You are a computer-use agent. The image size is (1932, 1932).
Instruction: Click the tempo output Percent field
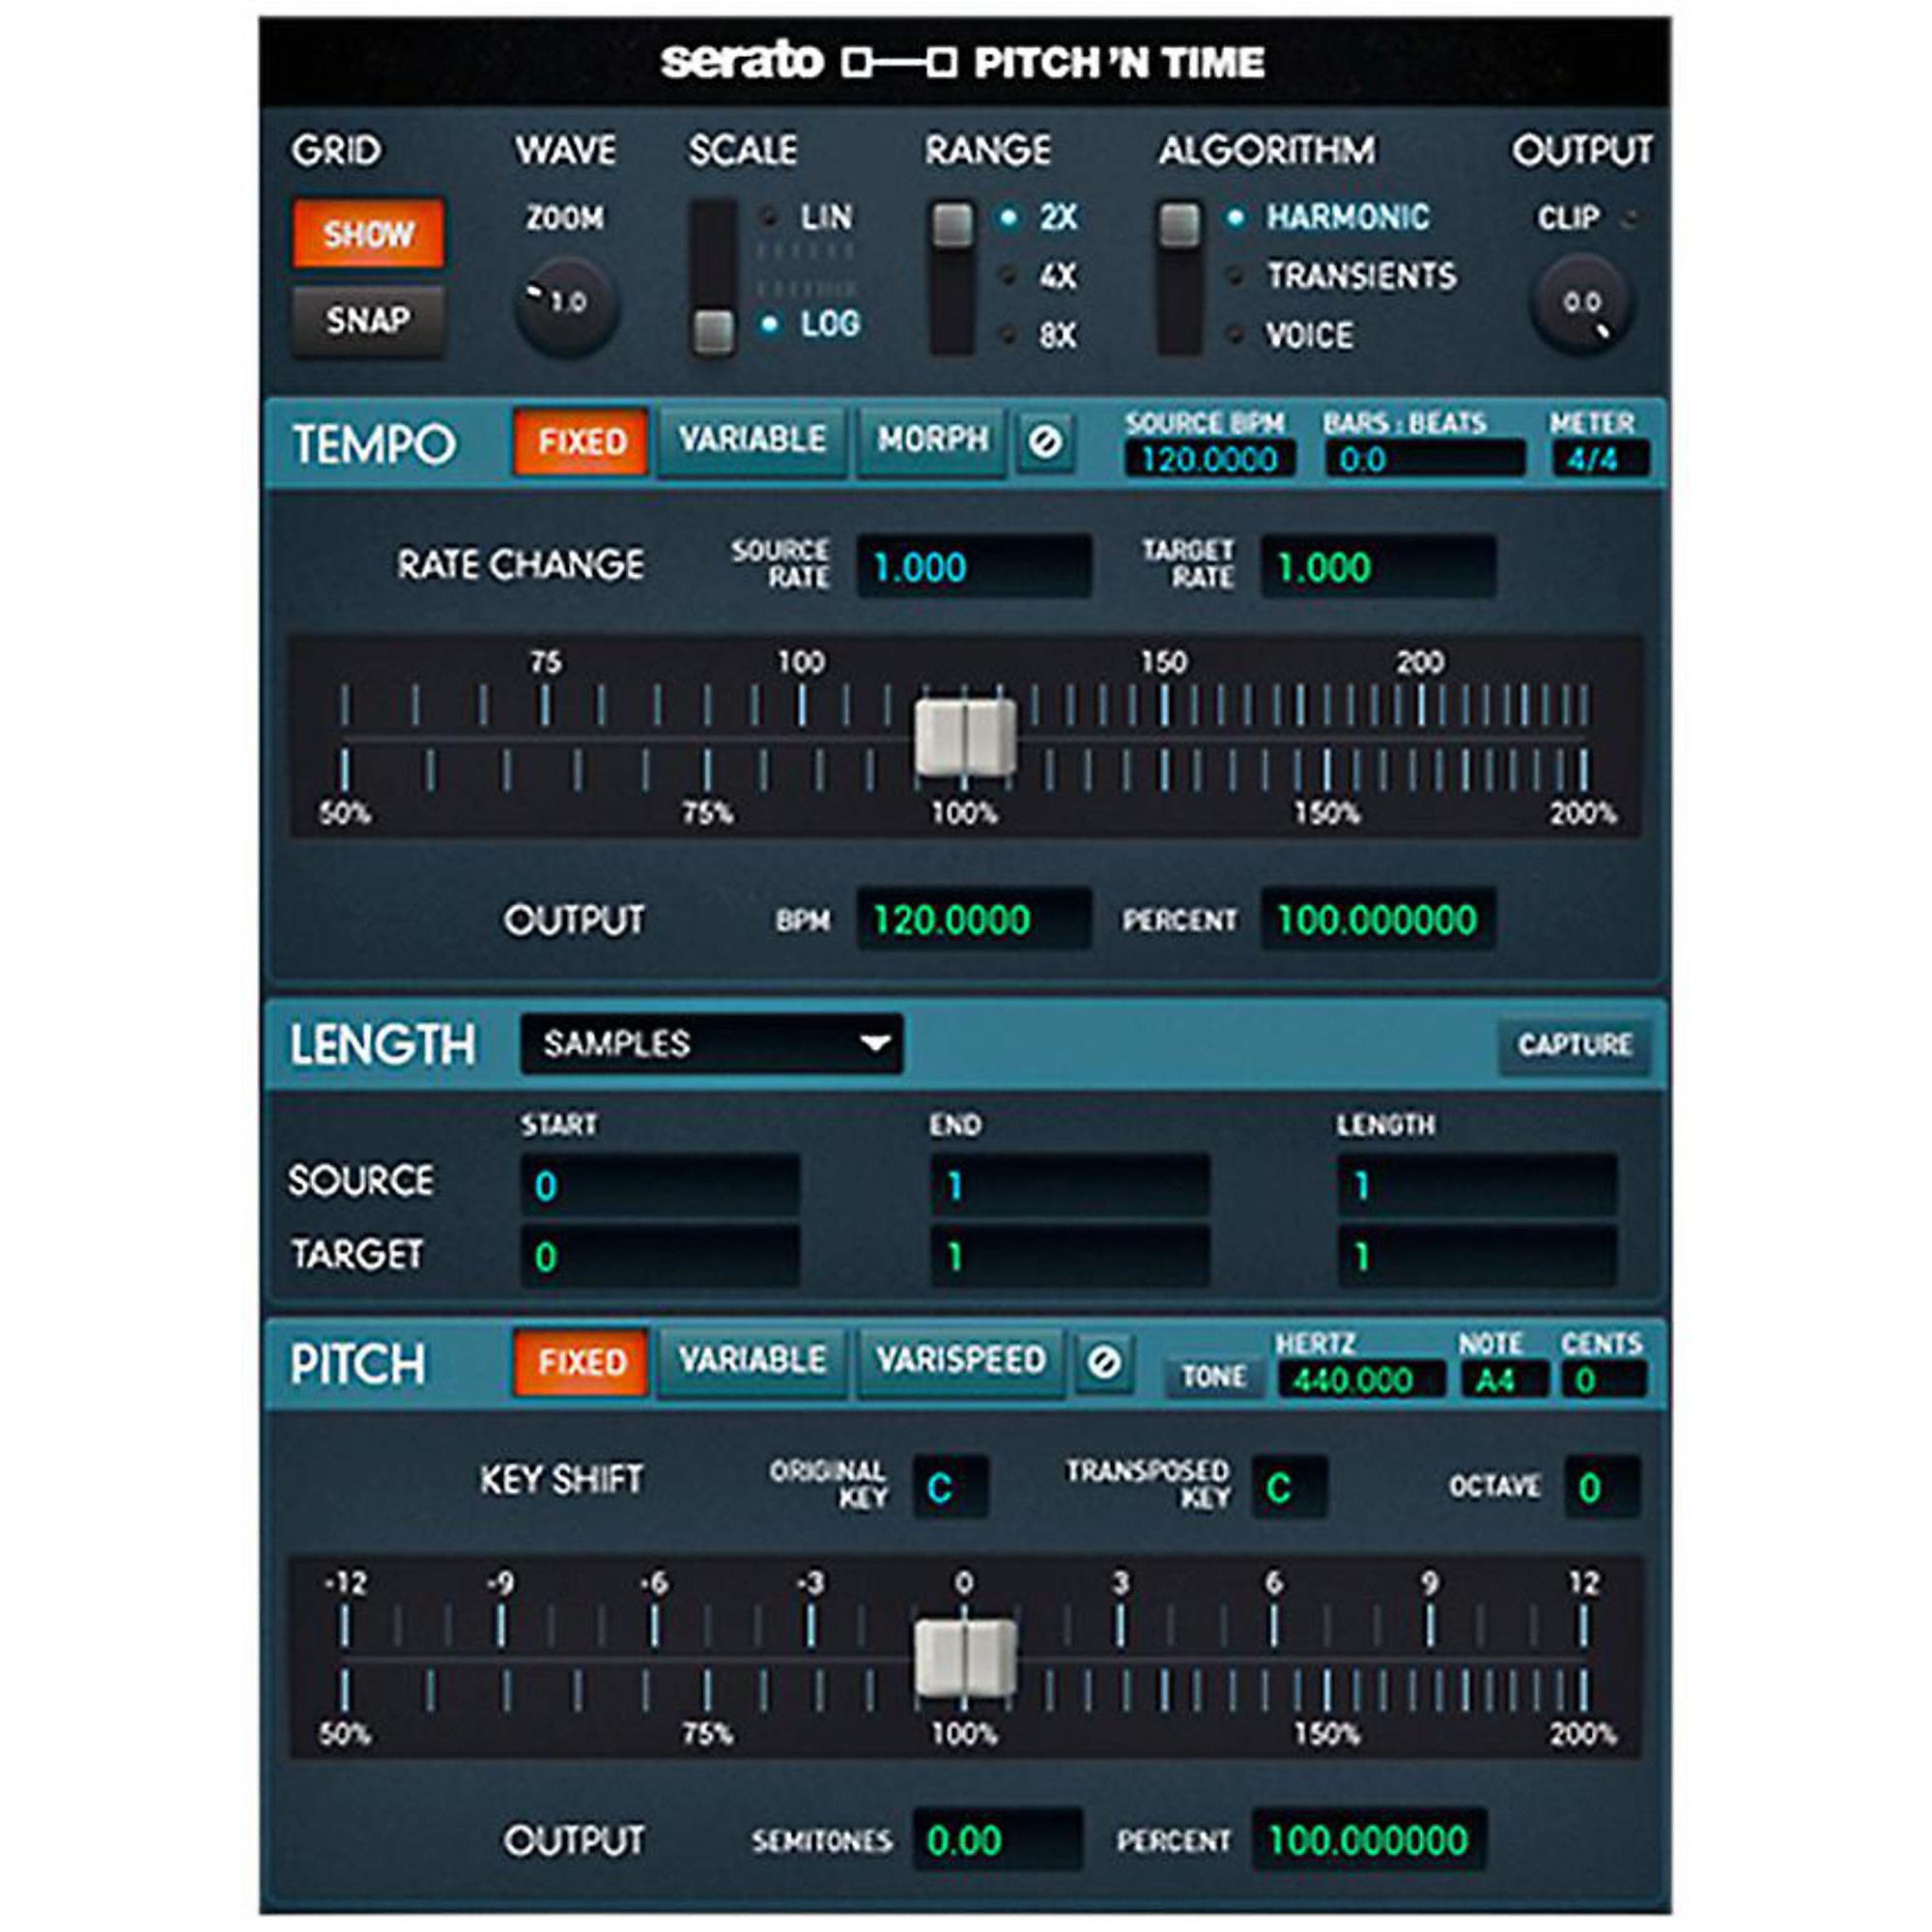pyautogui.click(x=1379, y=919)
